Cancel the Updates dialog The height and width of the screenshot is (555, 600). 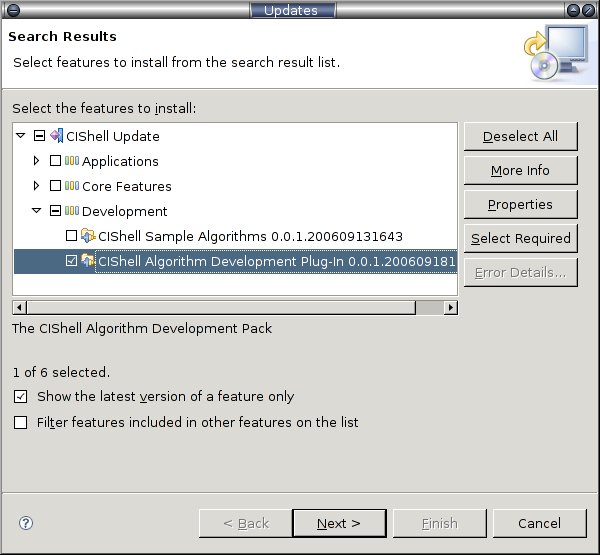(x=540, y=523)
